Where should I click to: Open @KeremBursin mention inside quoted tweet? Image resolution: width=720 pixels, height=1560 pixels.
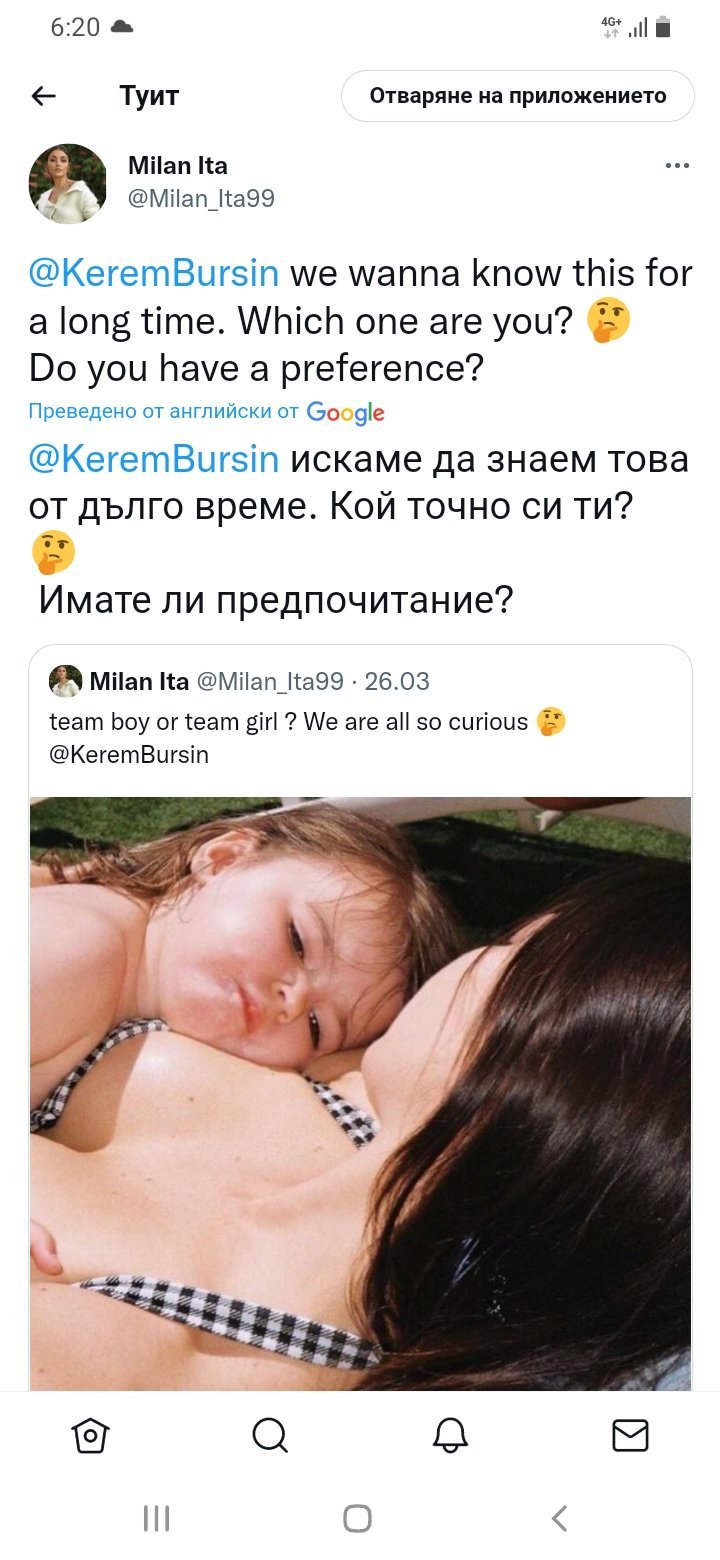[x=129, y=755]
